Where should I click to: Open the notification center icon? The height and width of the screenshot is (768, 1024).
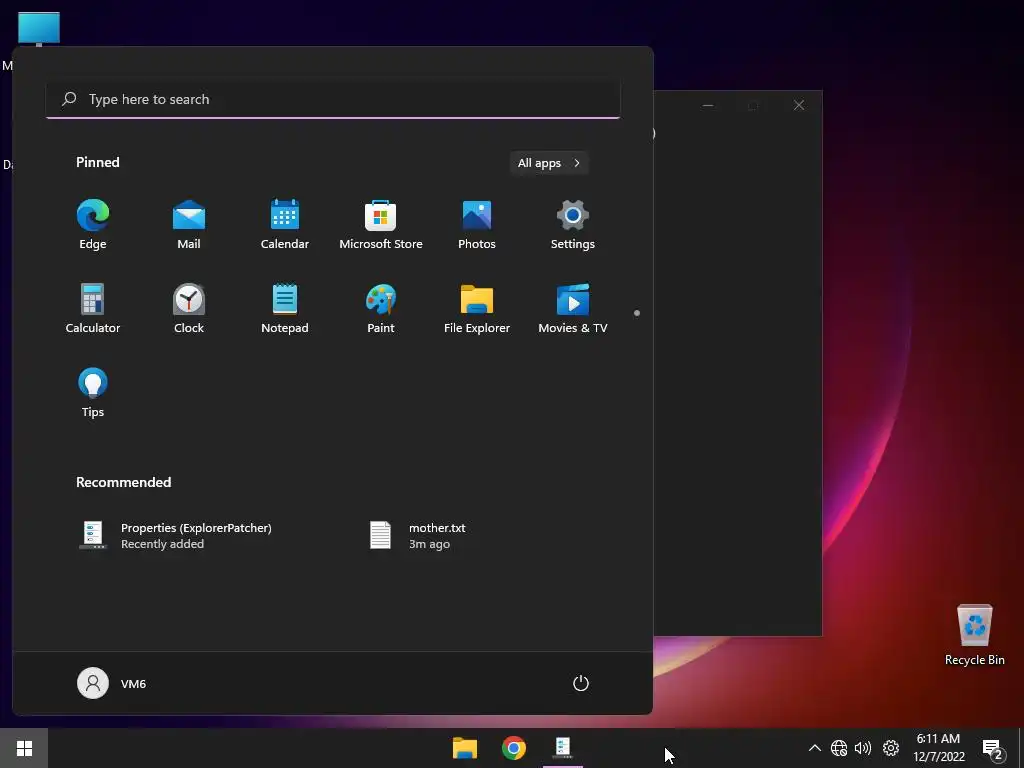(993, 749)
